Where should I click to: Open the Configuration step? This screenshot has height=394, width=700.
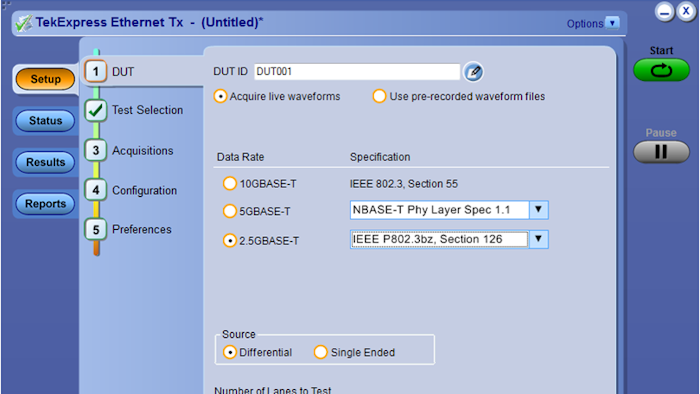144,191
